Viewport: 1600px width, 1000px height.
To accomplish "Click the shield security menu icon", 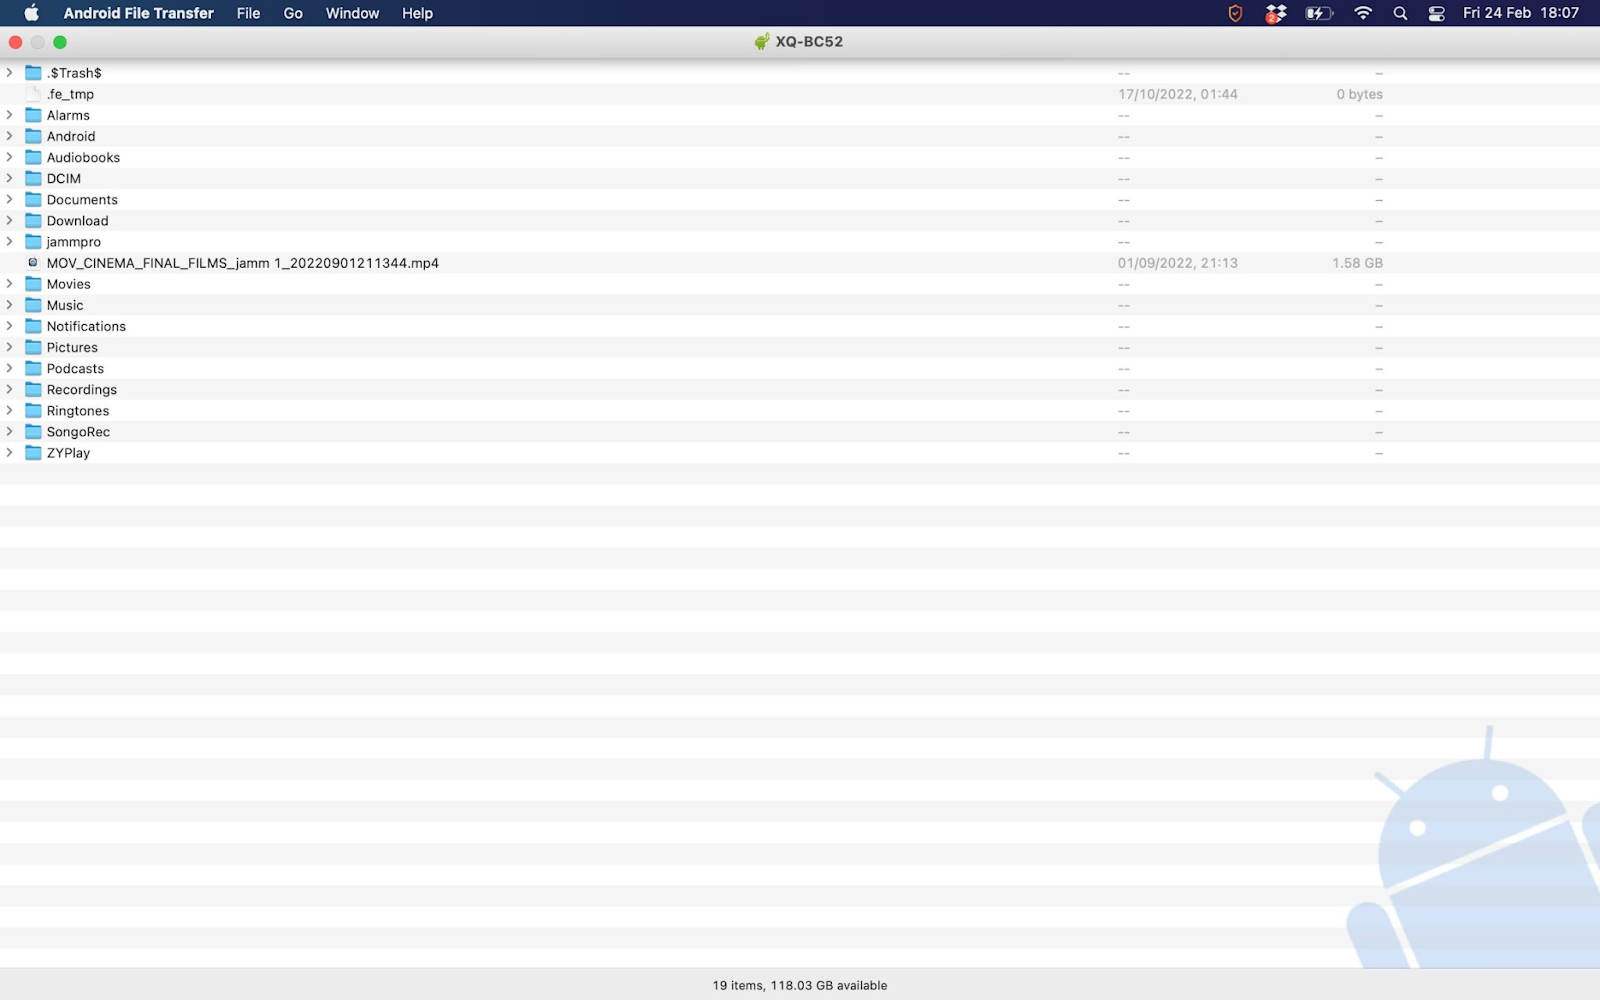I will tap(1235, 13).
